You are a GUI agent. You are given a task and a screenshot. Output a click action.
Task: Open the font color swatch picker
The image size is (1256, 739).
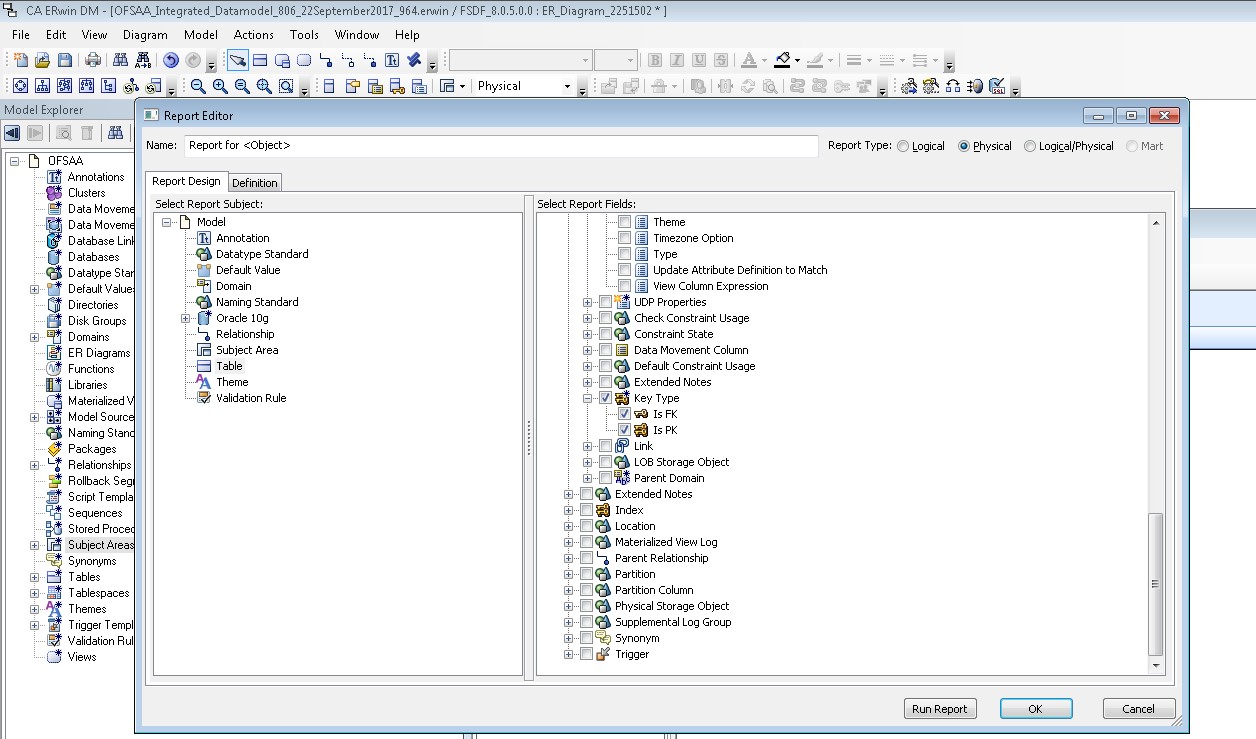[764, 60]
